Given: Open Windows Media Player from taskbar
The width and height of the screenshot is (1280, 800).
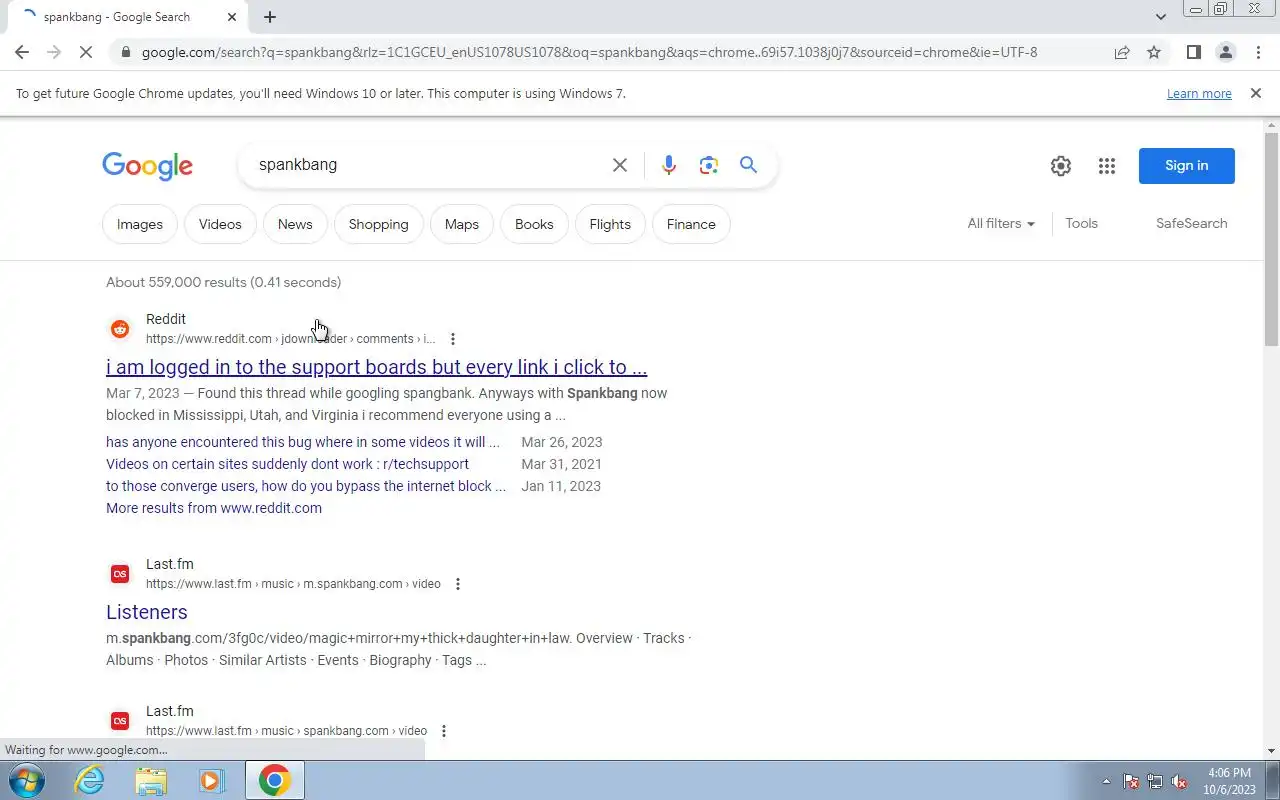Looking at the screenshot, I should 212,780.
